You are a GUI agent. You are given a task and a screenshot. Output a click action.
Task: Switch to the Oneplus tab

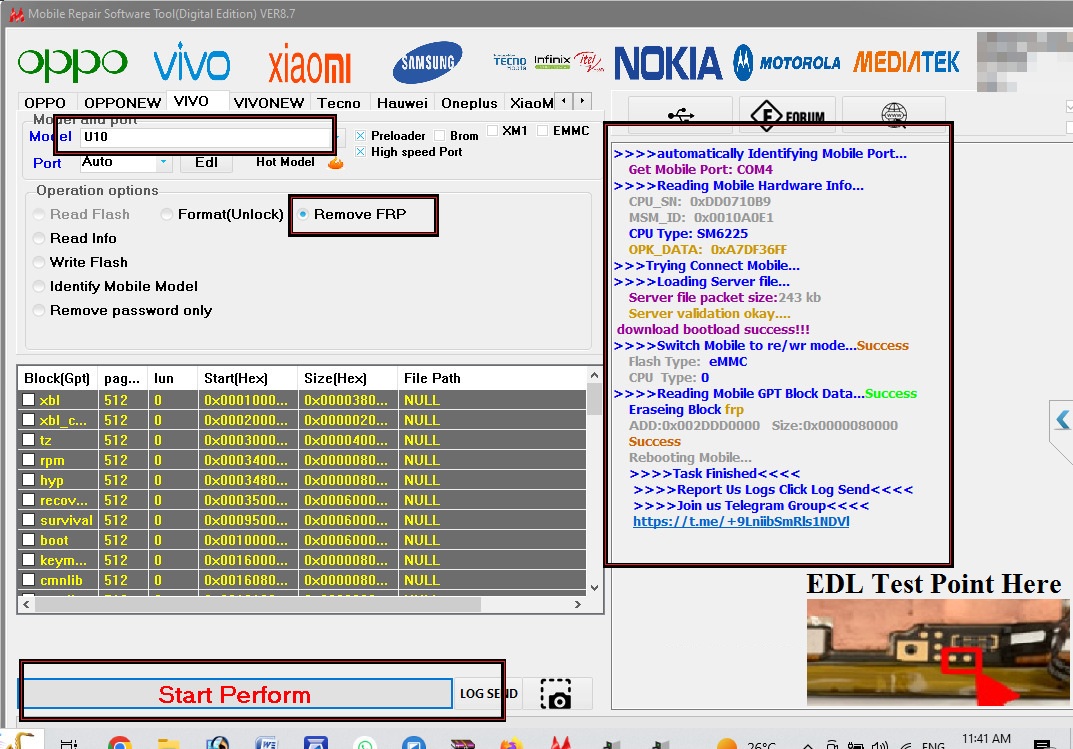469,103
